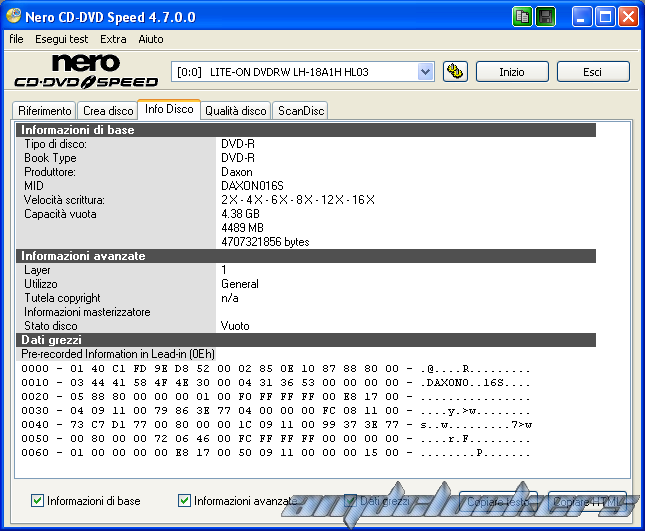Open the options icon beside drive selector

[453, 71]
